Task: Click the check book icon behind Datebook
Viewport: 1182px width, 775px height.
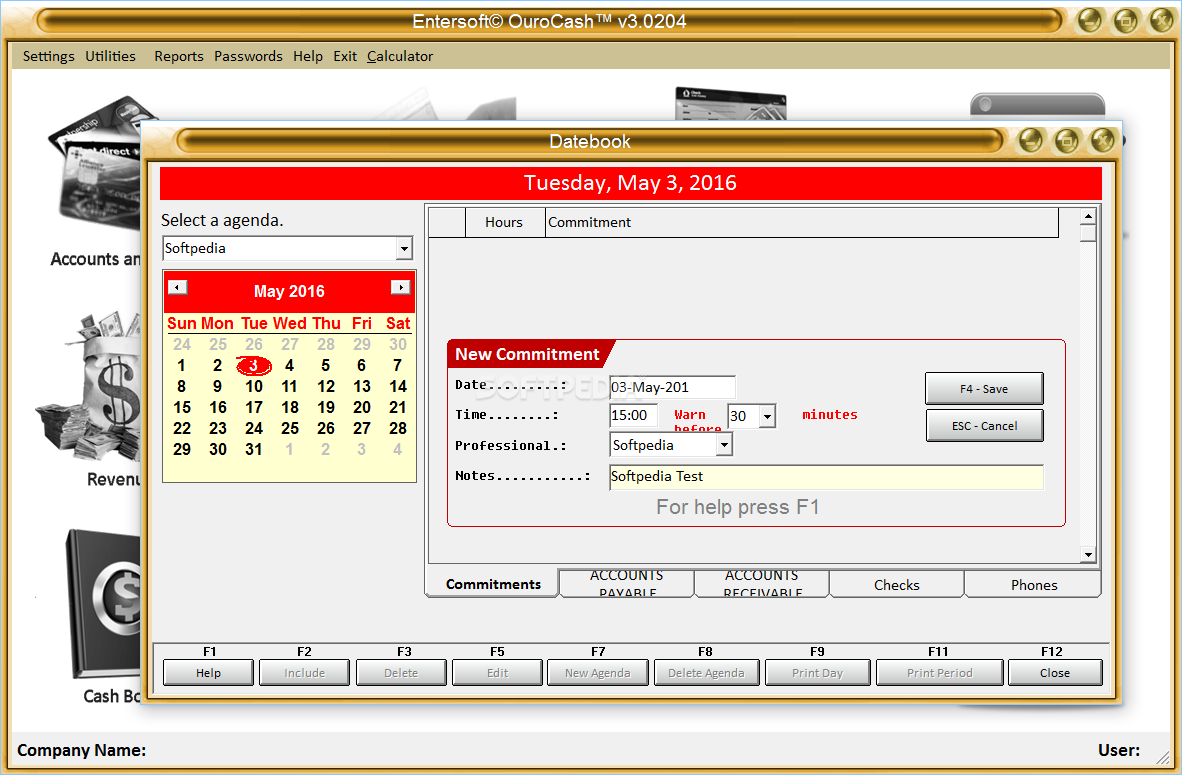Action: click(x=730, y=104)
